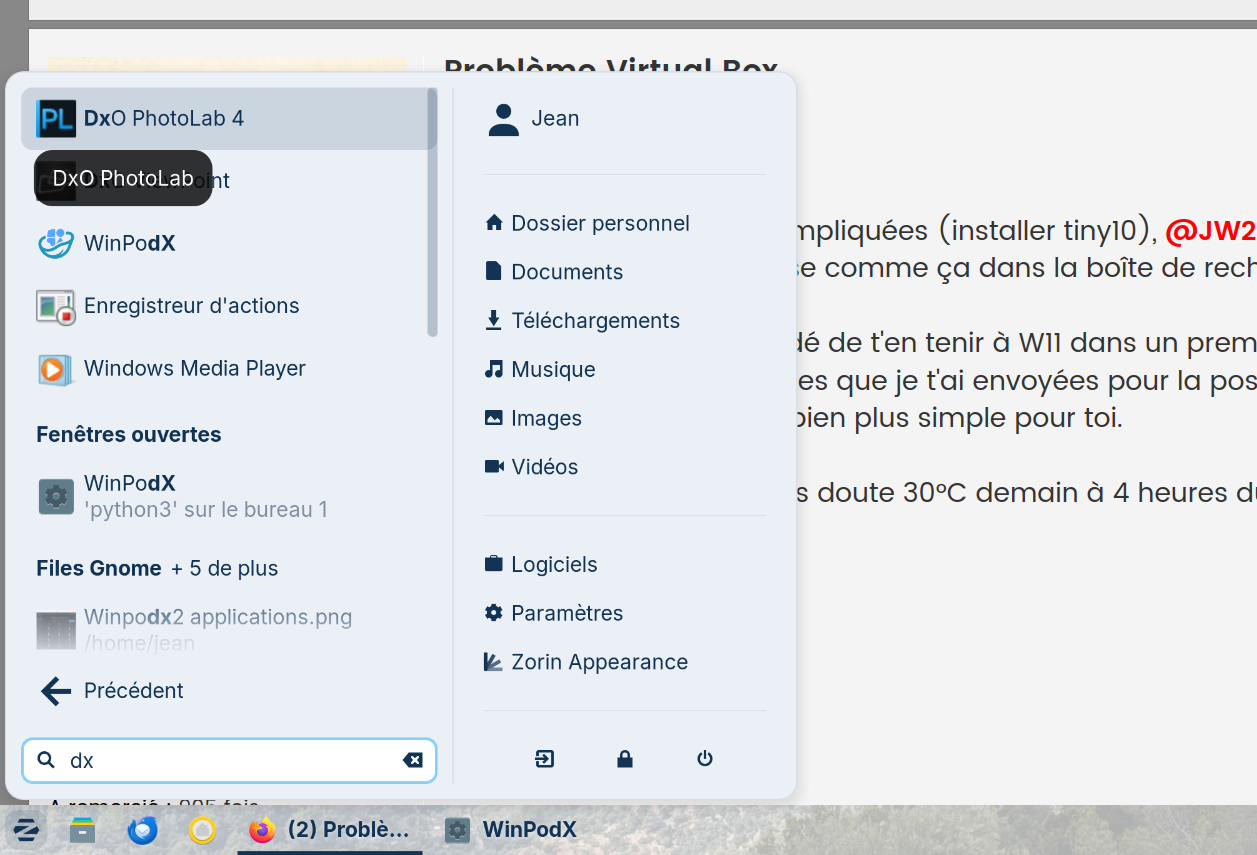The image size is (1257, 855).
Task: Switch to open WinPodX python3 window
Action: [x=228, y=496]
